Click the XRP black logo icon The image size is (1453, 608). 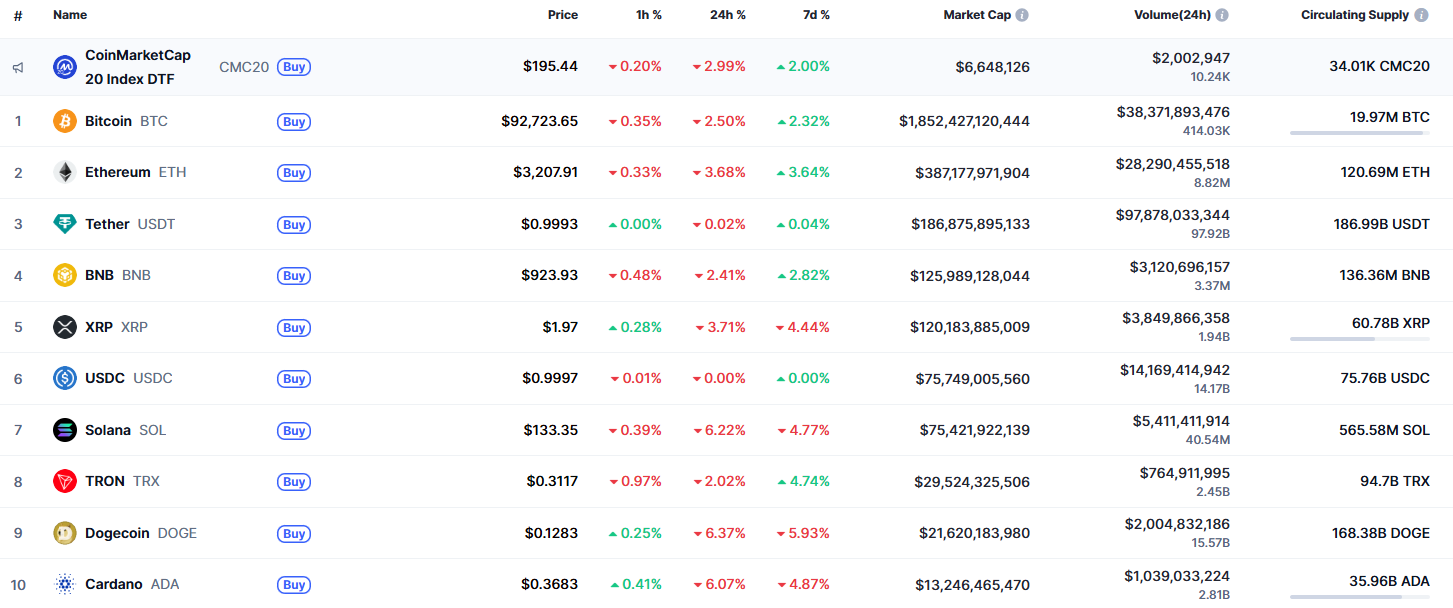pos(65,327)
